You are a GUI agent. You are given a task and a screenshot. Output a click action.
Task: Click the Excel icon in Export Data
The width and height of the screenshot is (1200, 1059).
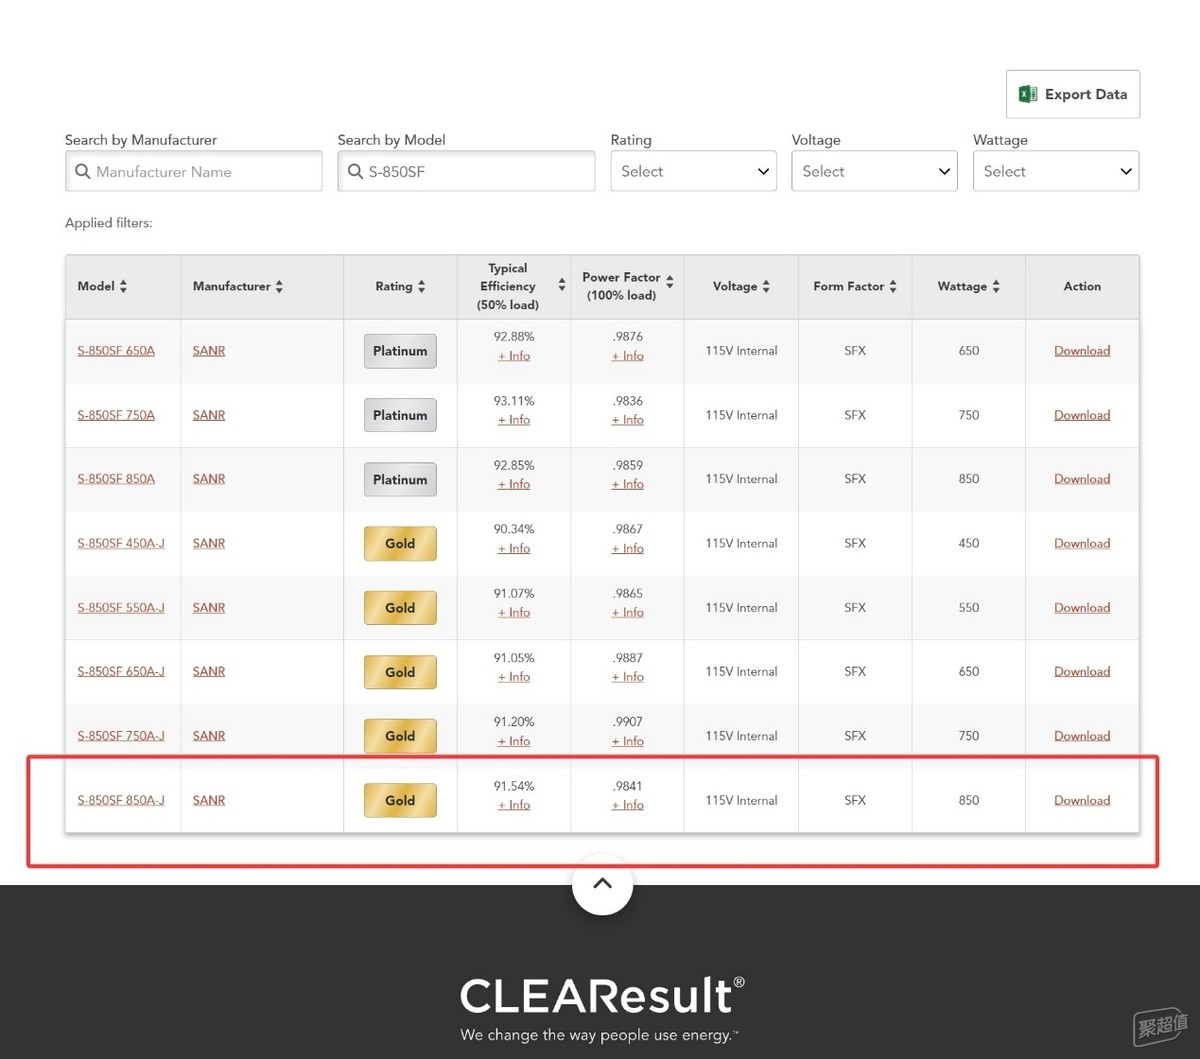(x=1028, y=94)
